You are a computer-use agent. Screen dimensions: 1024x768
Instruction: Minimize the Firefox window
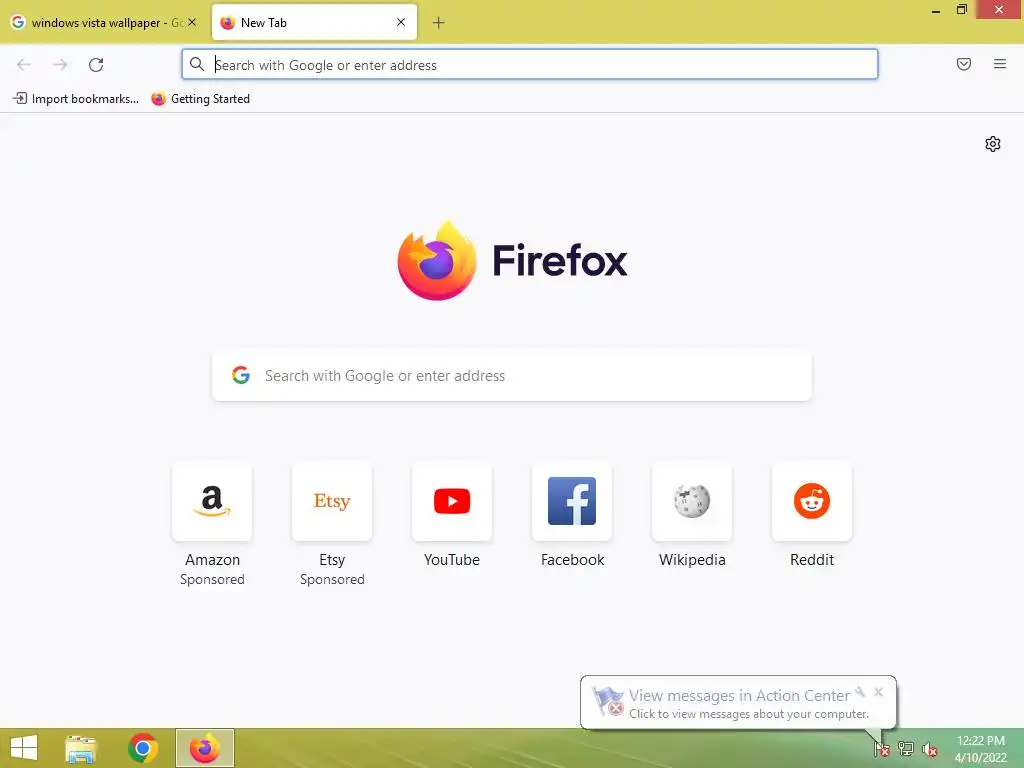point(936,10)
